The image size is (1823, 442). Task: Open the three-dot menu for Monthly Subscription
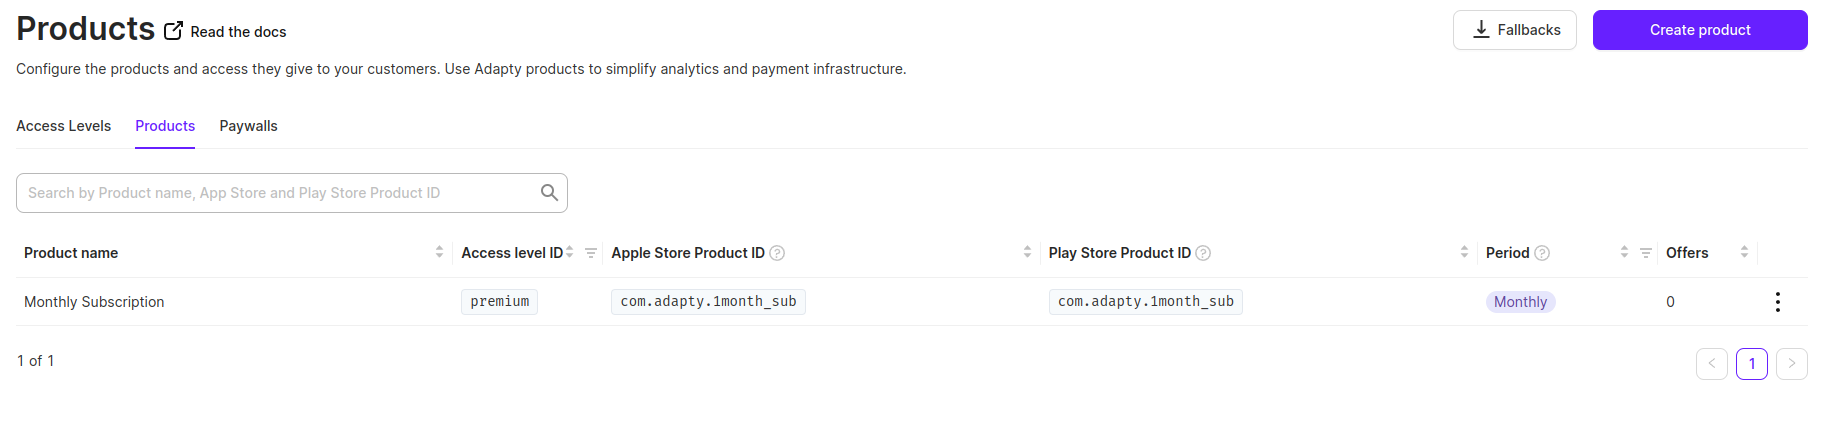pyautogui.click(x=1777, y=302)
